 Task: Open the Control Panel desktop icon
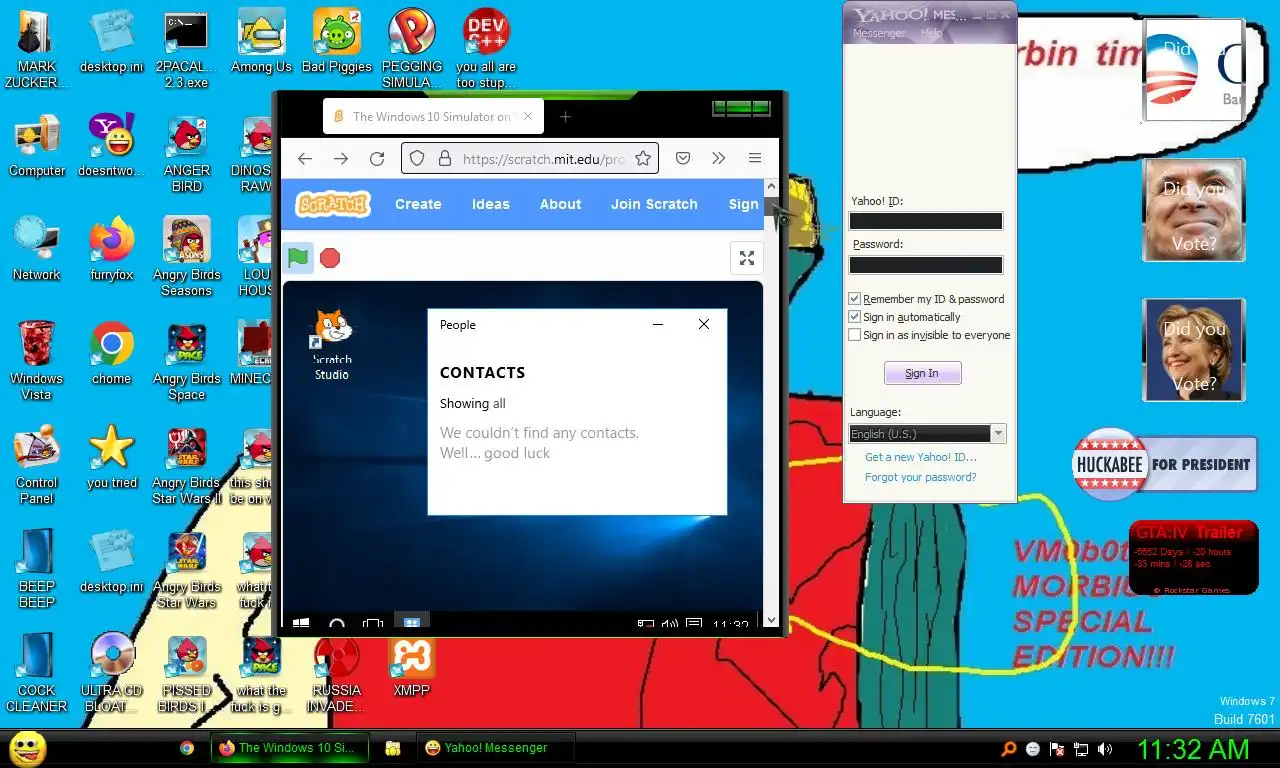37,466
